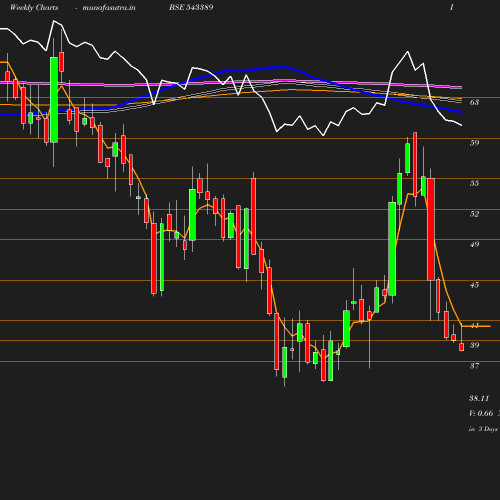This screenshot has height=500, width=500.
Task: Click the 'in 3 Days' text
Action: (x=483, y=429)
